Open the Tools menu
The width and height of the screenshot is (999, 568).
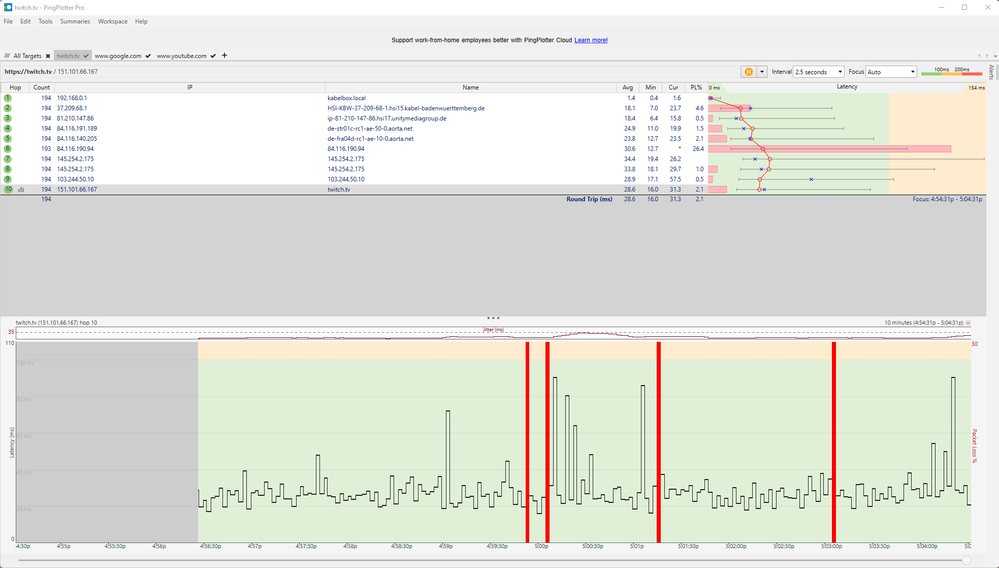[x=45, y=21]
